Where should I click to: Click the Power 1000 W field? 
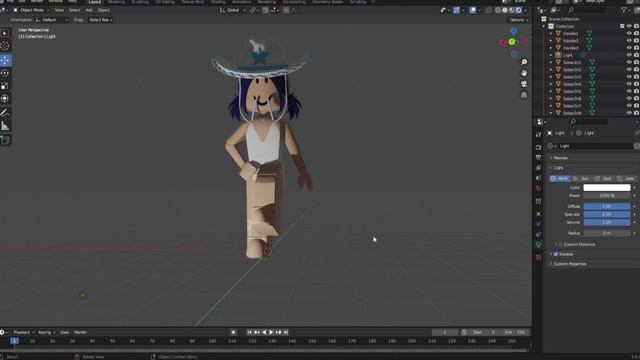click(x=607, y=196)
